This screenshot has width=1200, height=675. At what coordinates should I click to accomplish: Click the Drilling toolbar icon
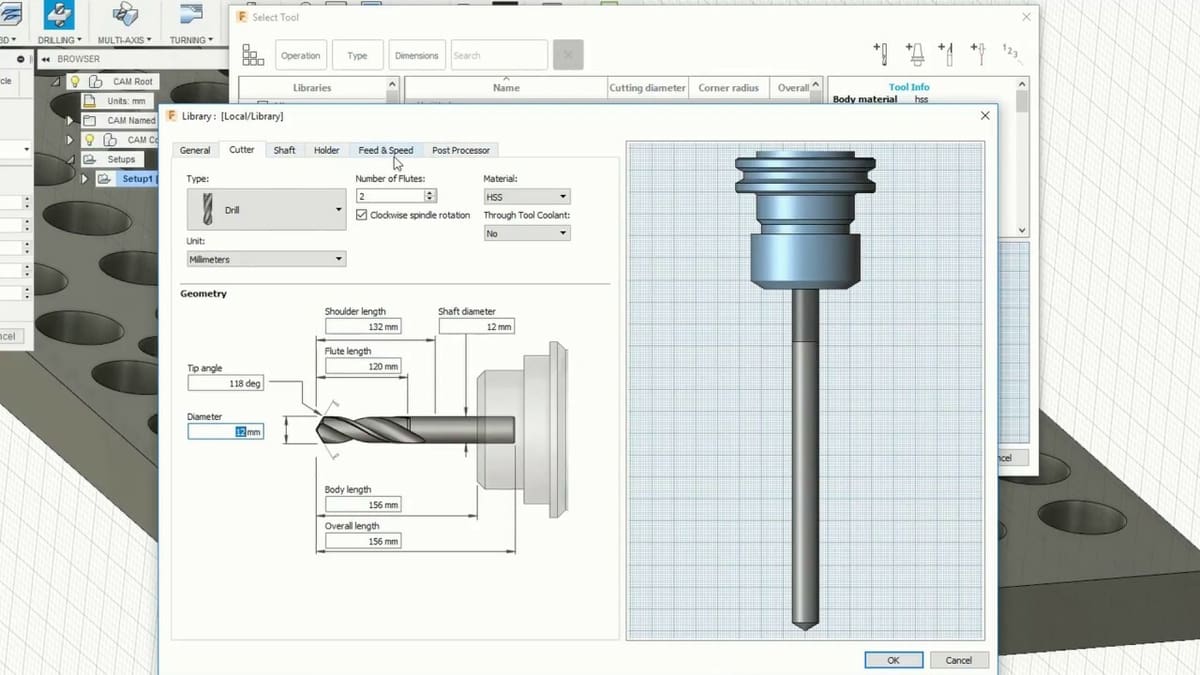58,15
